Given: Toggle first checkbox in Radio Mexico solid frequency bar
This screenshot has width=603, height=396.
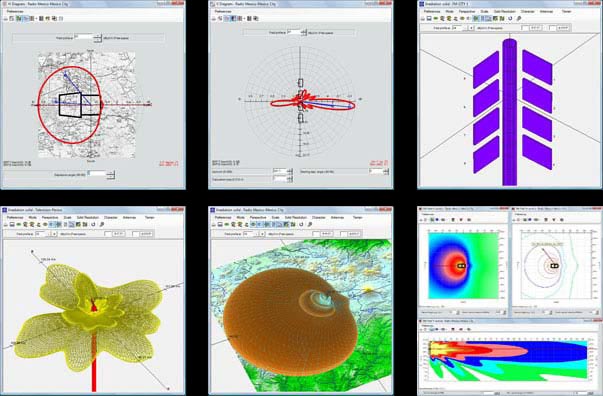Looking at the screenshot, I should click(316, 234).
